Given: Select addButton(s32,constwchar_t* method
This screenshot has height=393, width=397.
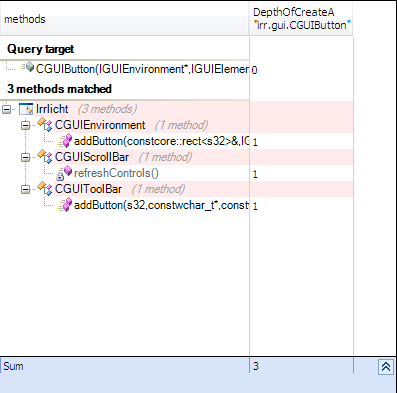Looking at the screenshot, I should pyautogui.click(x=161, y=205).
